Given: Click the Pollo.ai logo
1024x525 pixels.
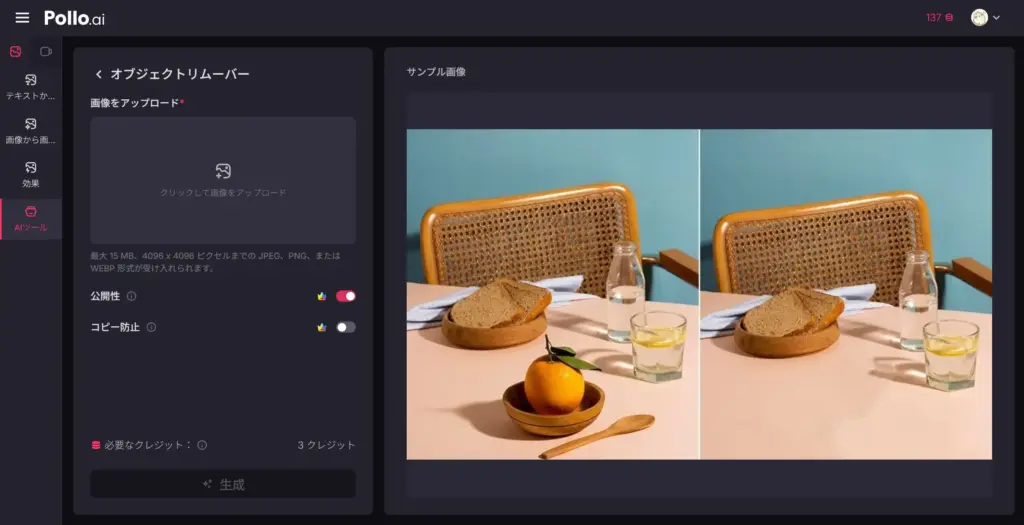Looking at the screenshot, I should tap(74, 18).
